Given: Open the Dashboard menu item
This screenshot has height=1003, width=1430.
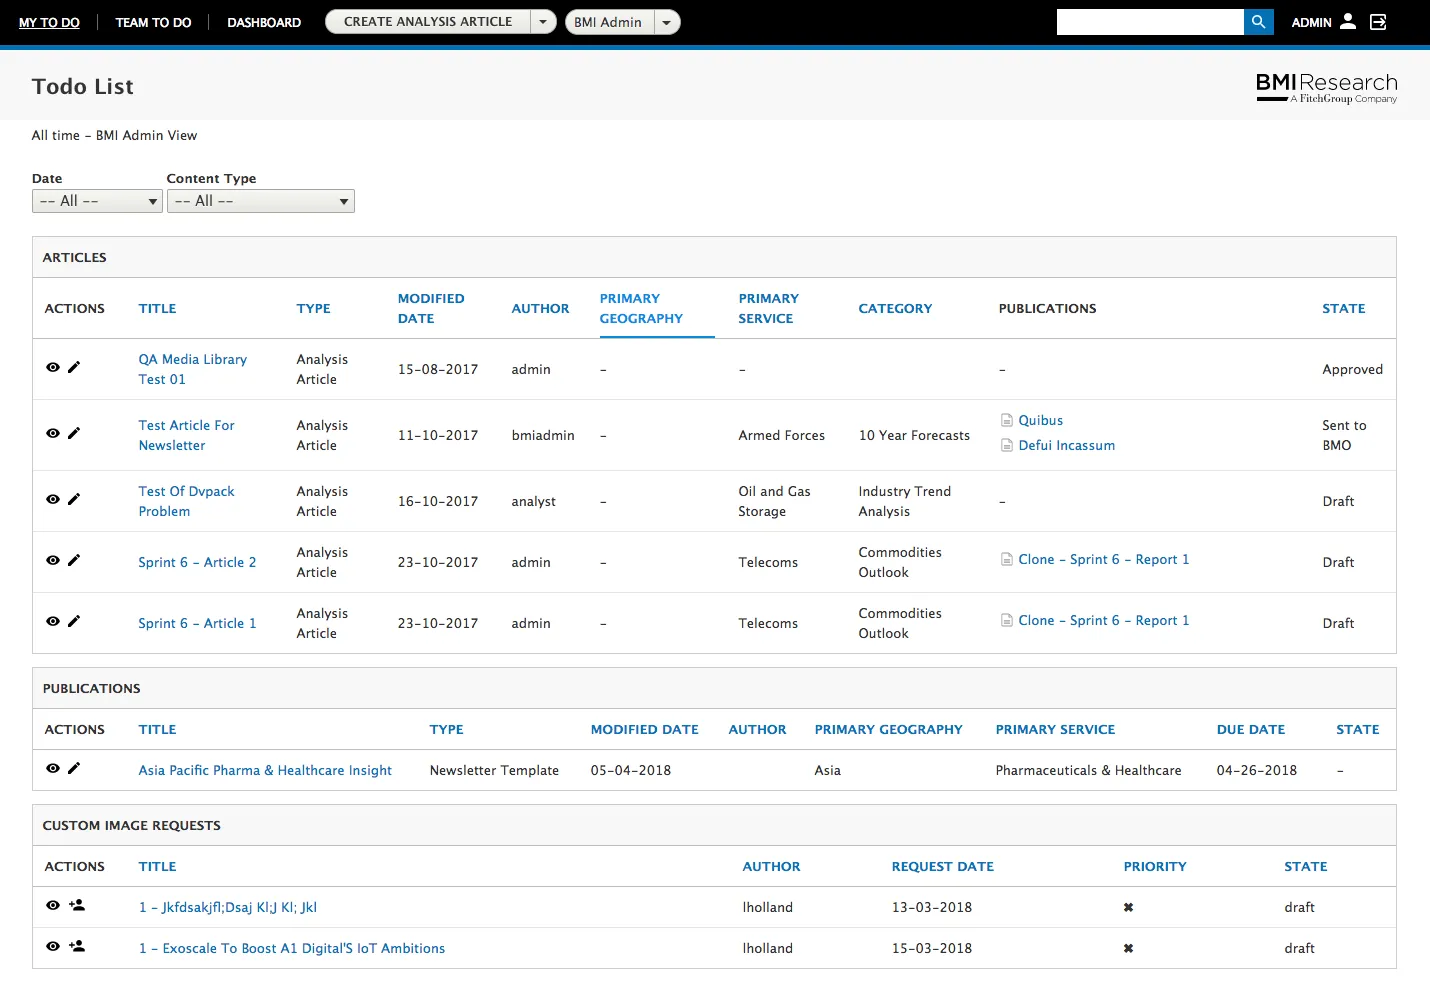Looking at the screenshot, I should (x=264, y=22).
